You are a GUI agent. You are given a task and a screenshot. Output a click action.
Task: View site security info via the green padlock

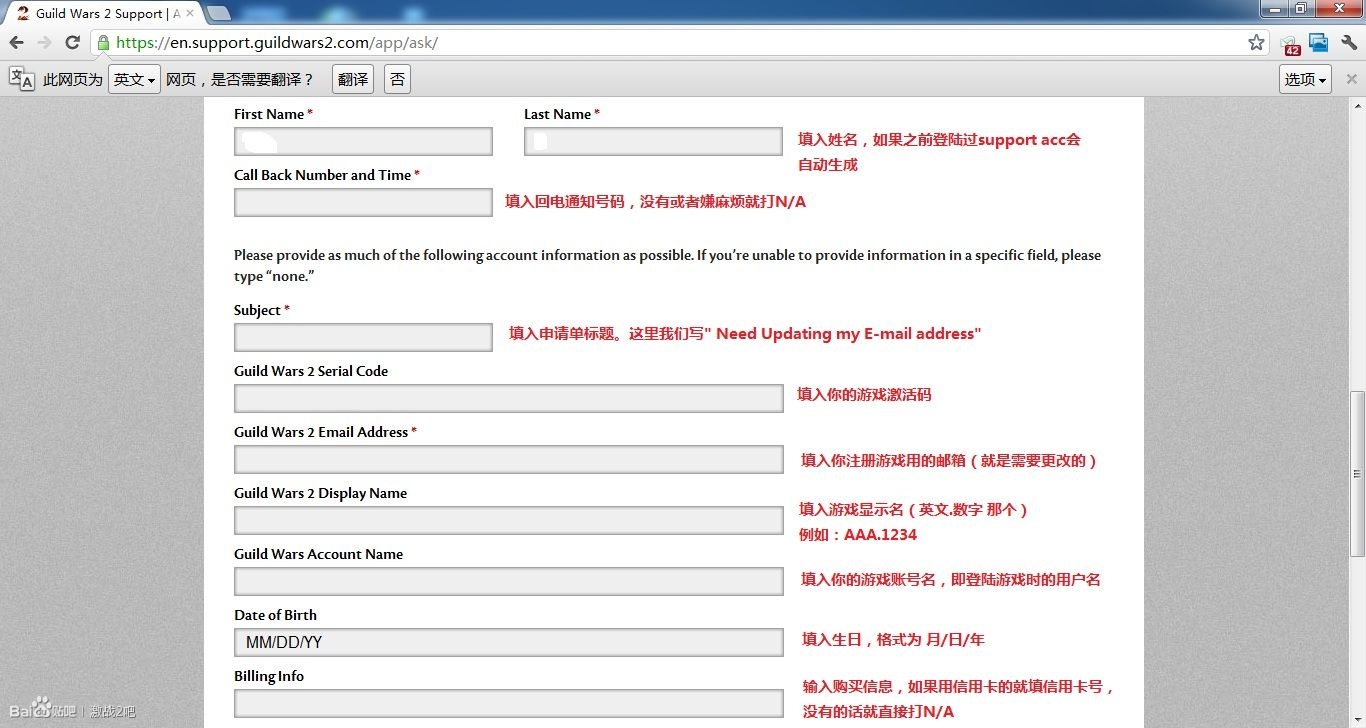[102, 43]
